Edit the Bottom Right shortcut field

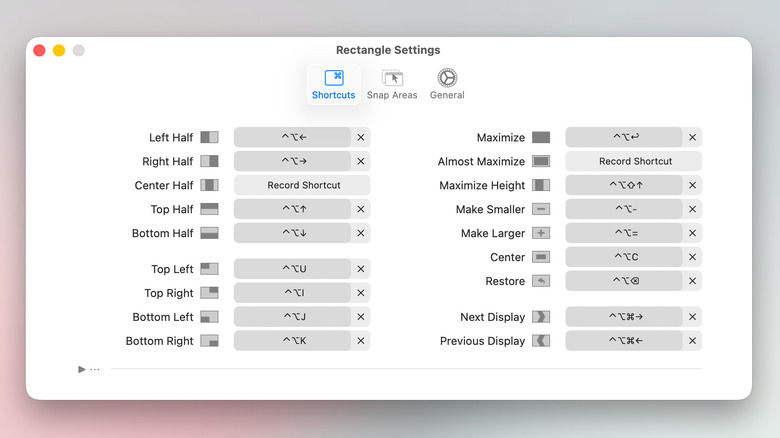pos(292,340)
